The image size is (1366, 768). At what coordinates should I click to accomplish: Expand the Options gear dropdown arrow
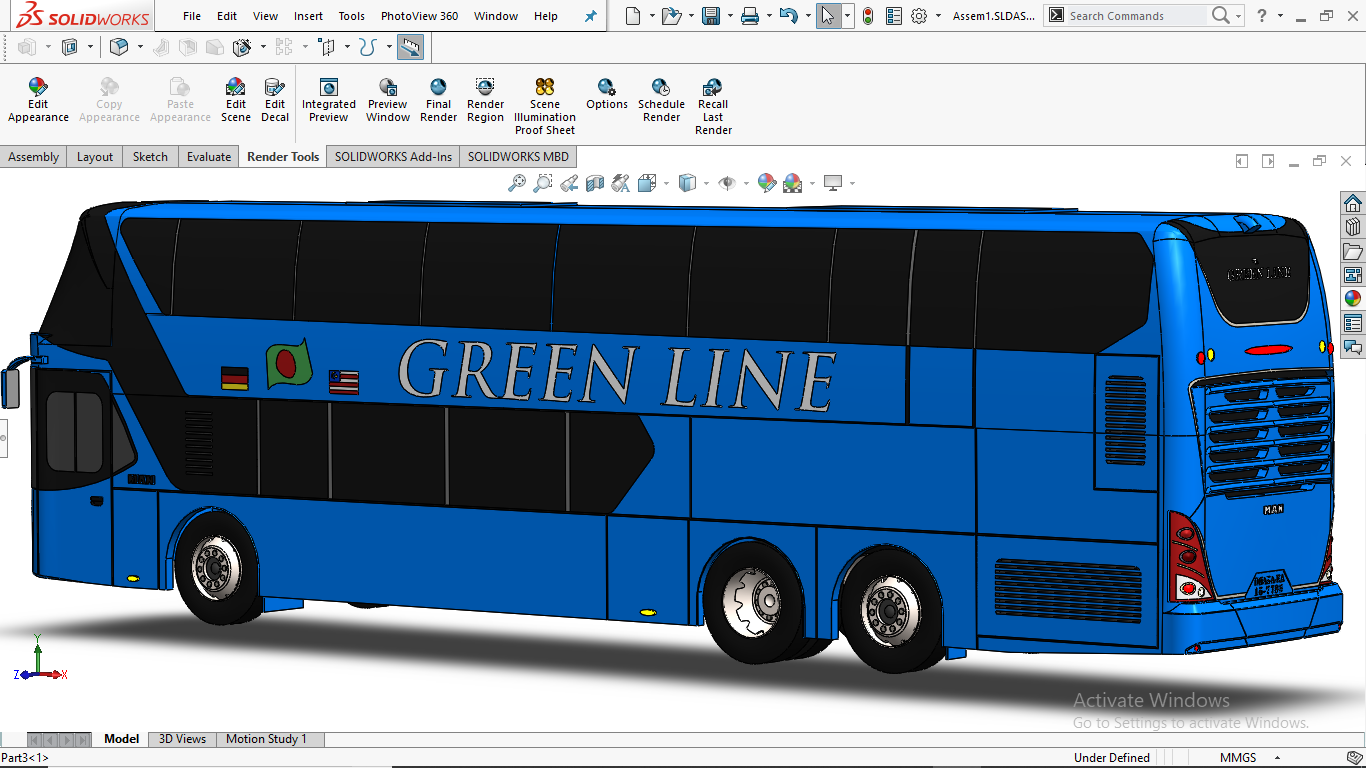tap(938, 16)
